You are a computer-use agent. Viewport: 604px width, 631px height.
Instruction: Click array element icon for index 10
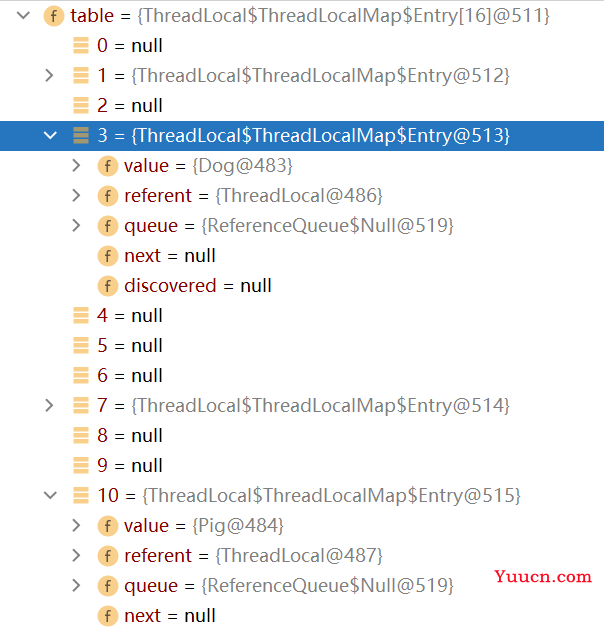(x=81, y=495)
